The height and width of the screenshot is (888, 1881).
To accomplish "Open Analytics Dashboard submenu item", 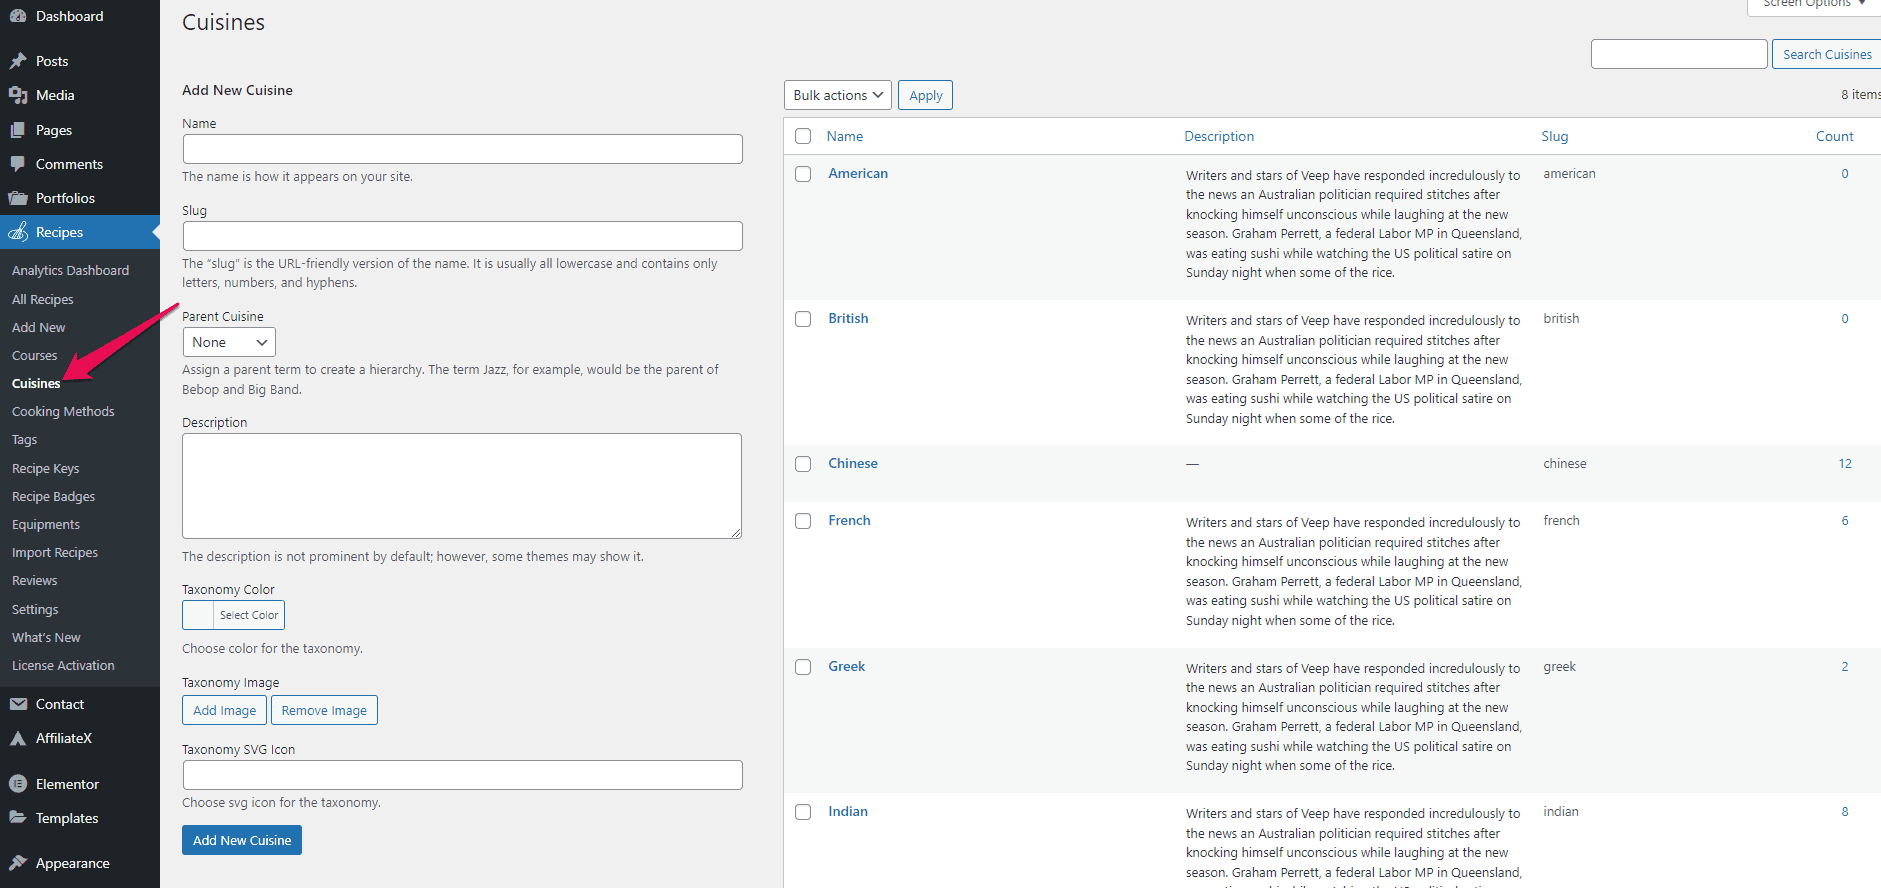I will (70, 270).
